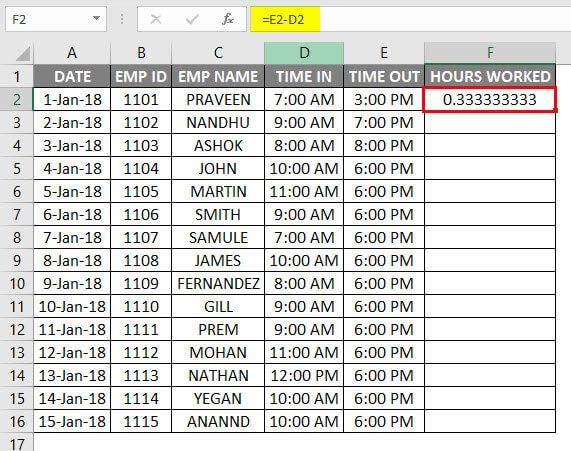Image resolution: width=571 pixels, height=451 pixels.
Task: Select the cell with PREM
Action: [218, 329]
